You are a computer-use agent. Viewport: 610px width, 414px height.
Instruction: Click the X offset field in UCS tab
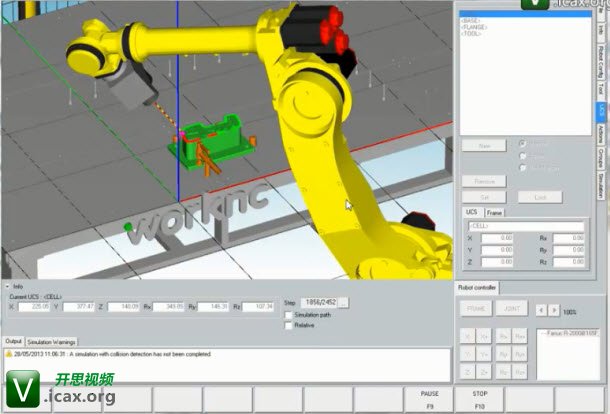[497, 238]
